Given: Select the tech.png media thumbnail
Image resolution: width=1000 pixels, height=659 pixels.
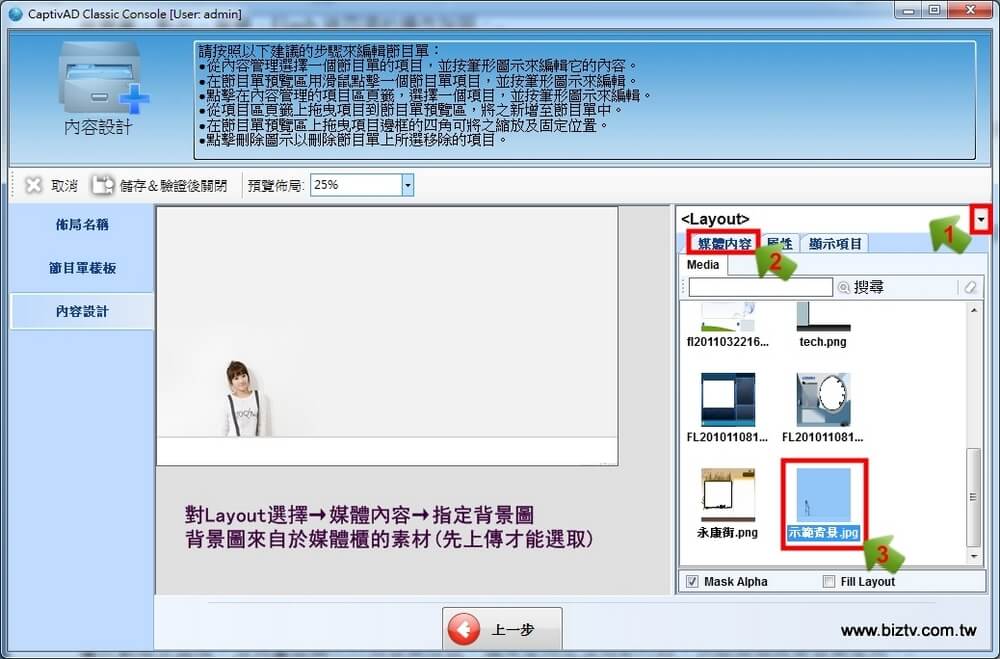Looking at the screenshot, I should pos(823,318).
